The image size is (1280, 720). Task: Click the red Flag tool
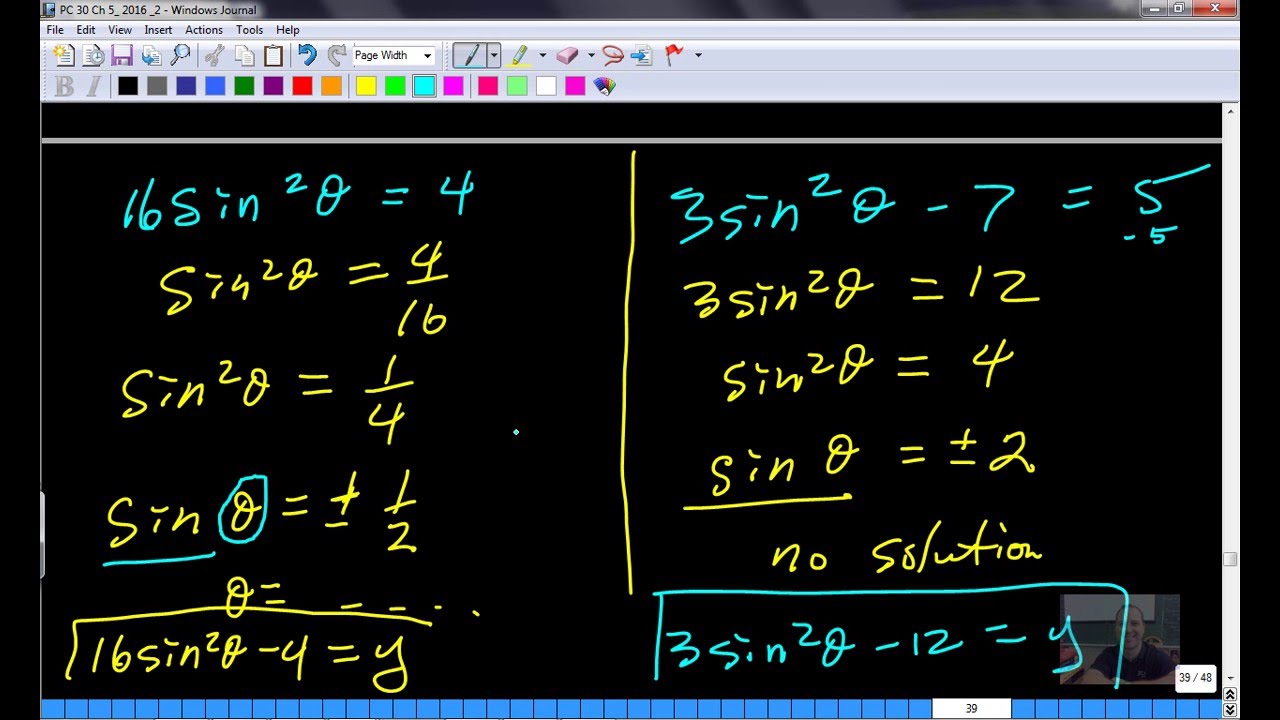pyautogui.click(x=674, y=56)
